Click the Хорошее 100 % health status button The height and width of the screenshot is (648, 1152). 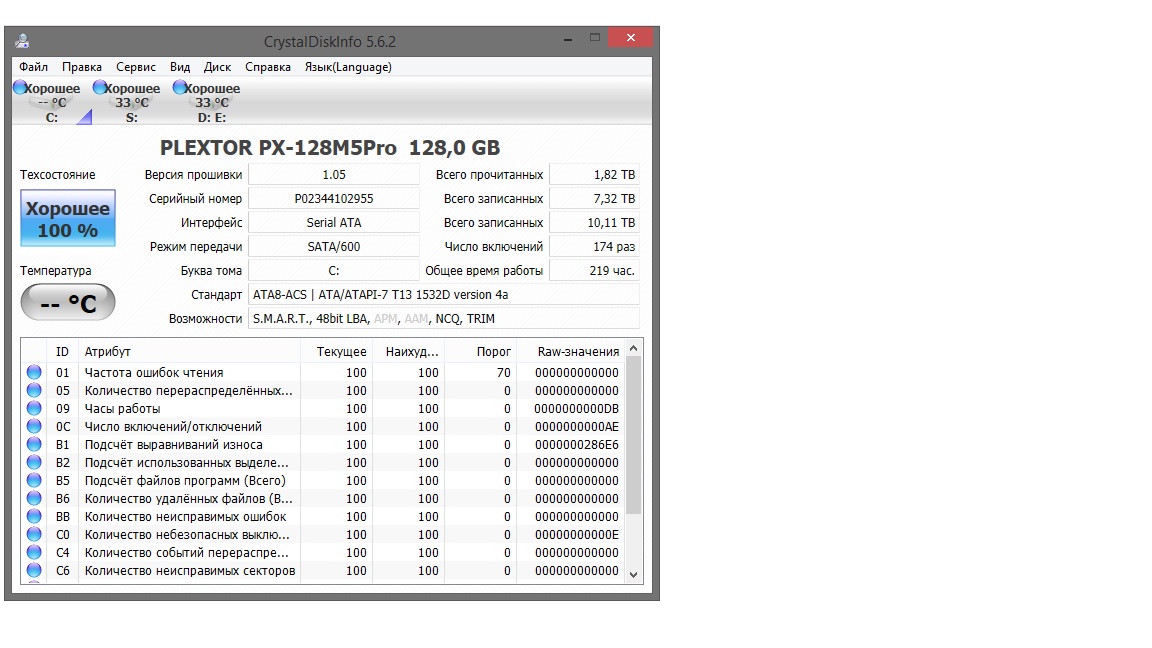(x=68, y=219)
